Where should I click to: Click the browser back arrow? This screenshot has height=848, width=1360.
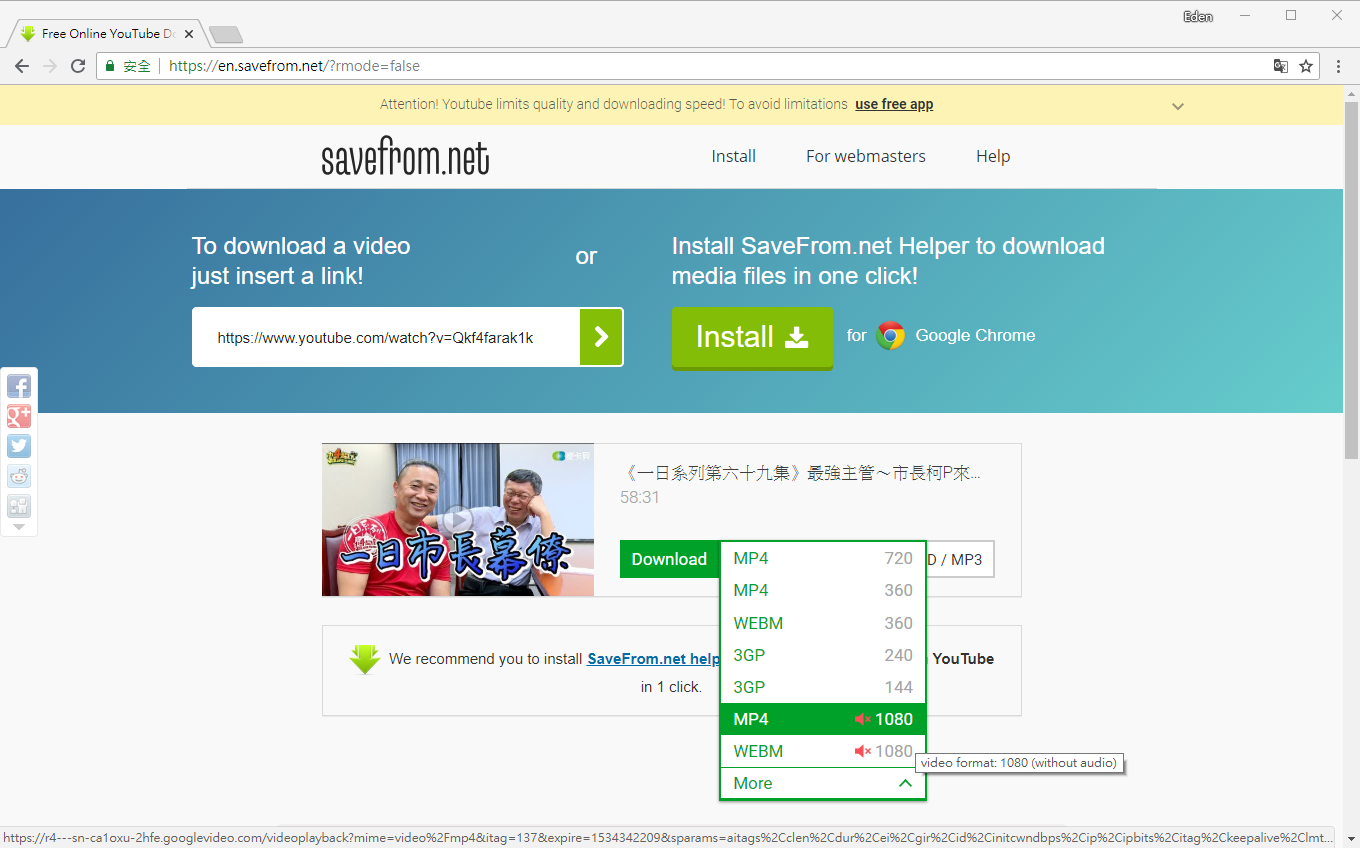pyautogui.click(x=22, y=66)
